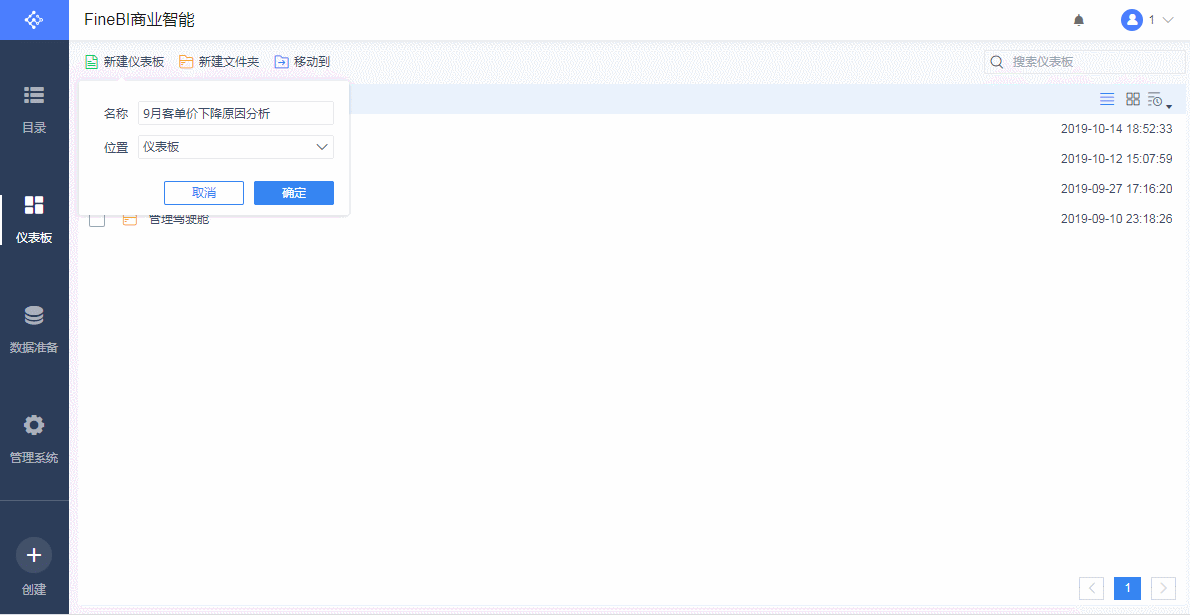Expand the user account menu chevron
This screenshot has width=1190, height=615.
click(1168, 20)
